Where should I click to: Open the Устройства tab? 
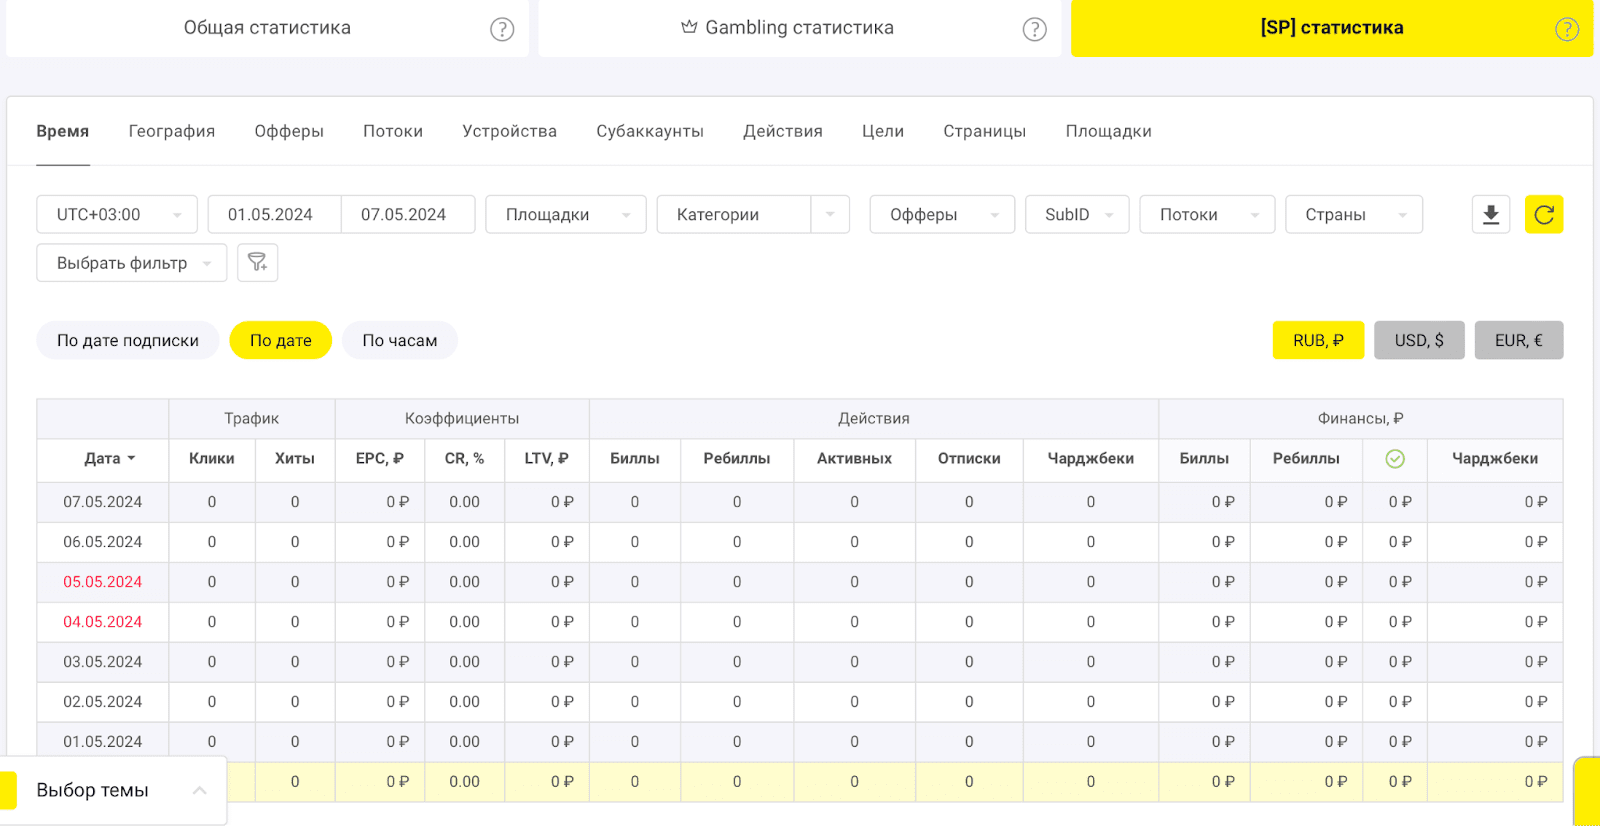(x=509, y=131)
